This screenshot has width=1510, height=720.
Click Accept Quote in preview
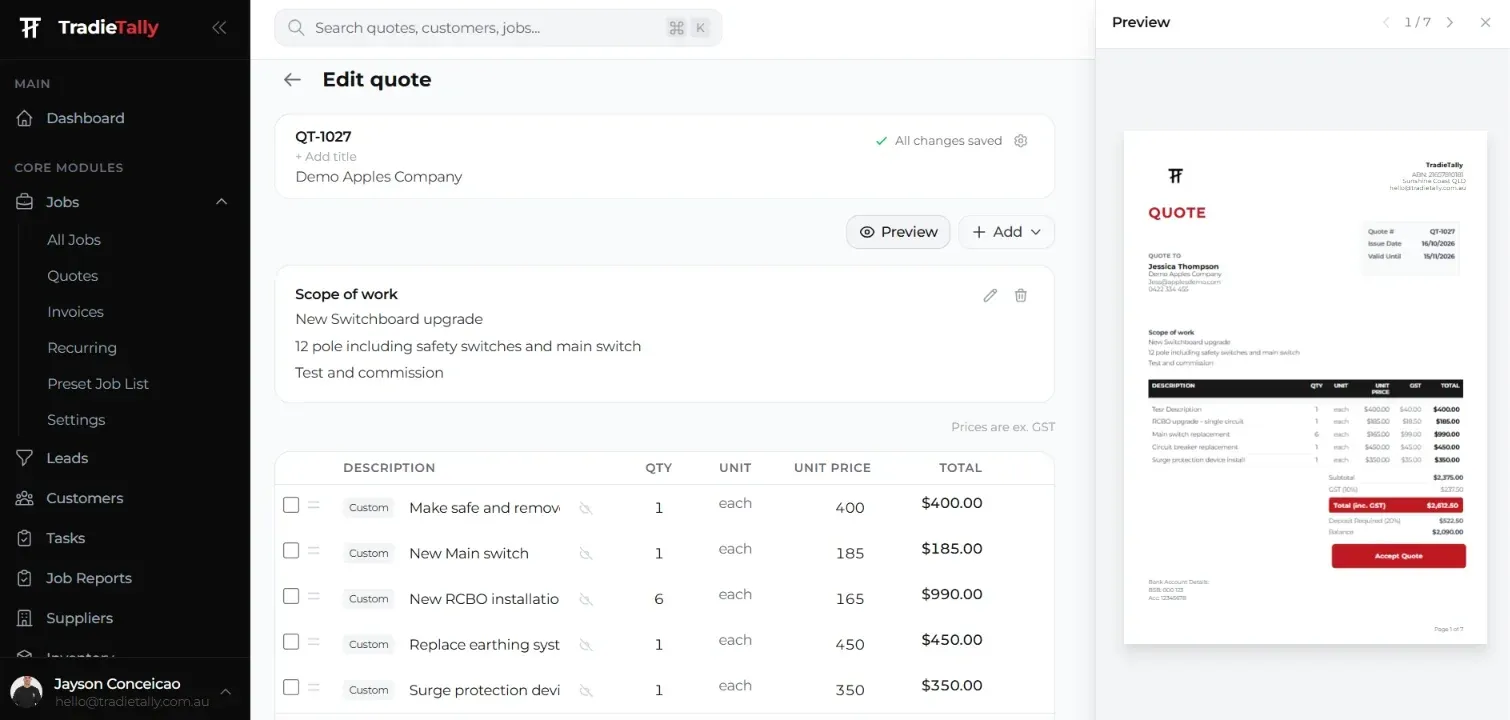[1398, 556]
